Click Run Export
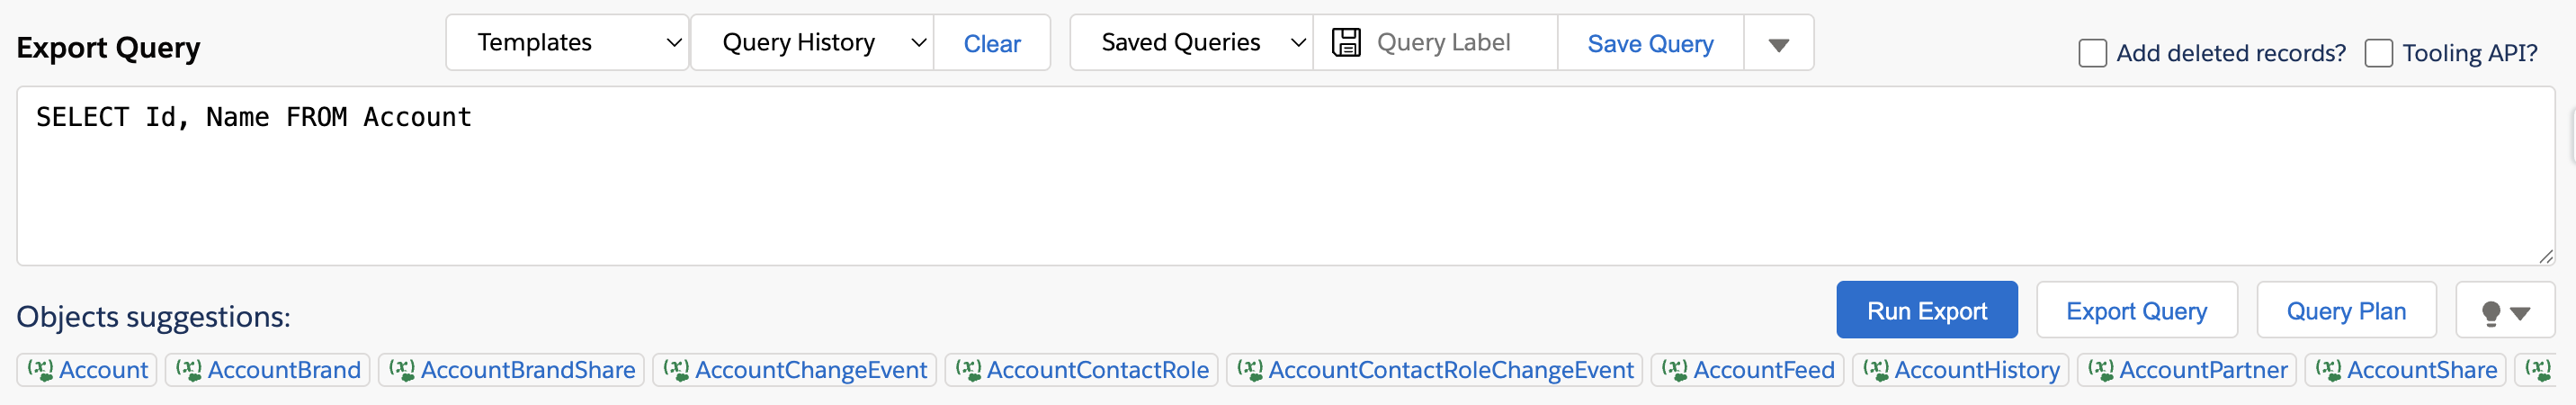Screen dimensions: 2576x405 pyautogui.click(x=1926, y=310)
